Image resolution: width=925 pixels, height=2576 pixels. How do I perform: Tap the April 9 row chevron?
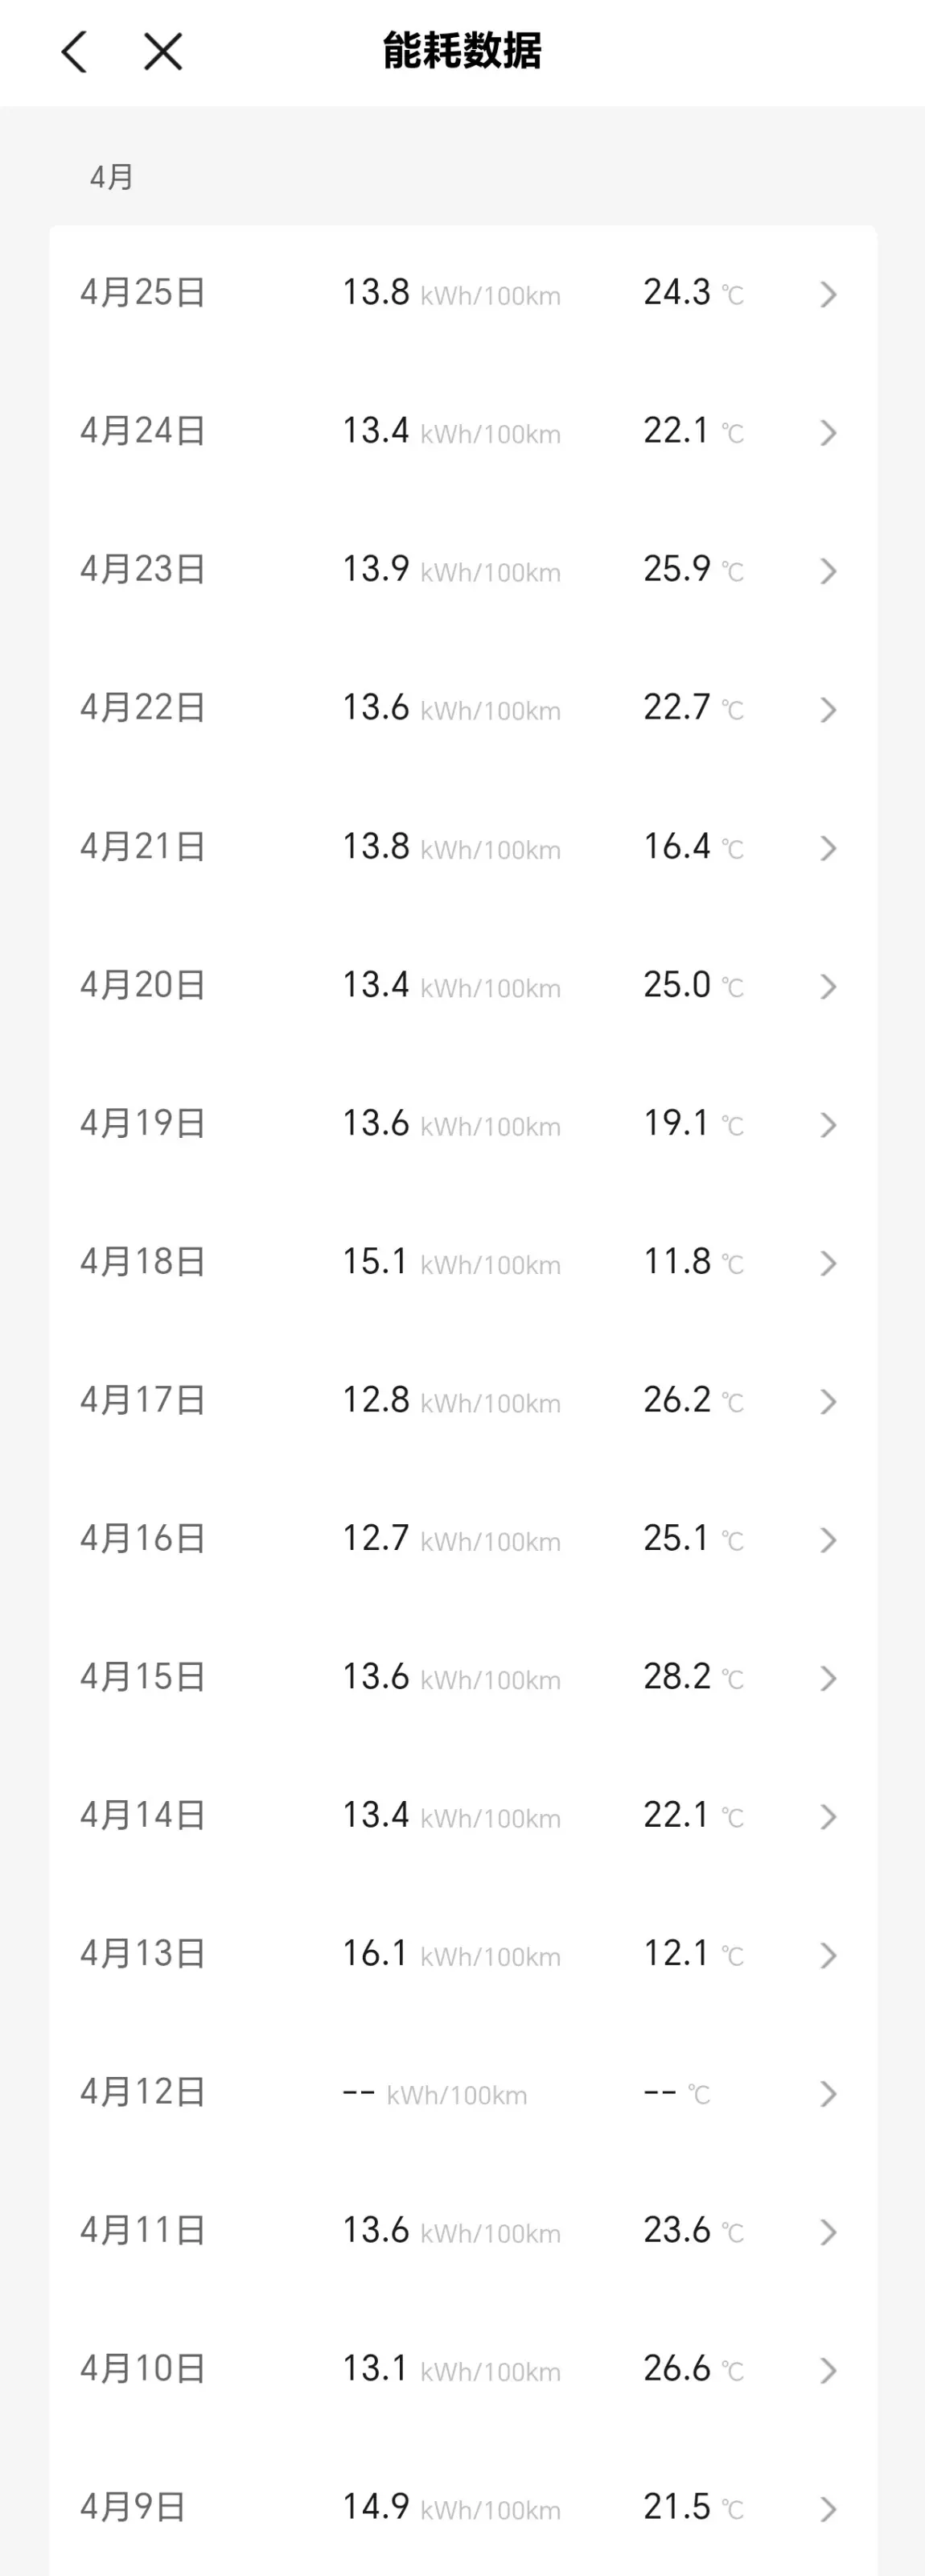click(828, 2508)
